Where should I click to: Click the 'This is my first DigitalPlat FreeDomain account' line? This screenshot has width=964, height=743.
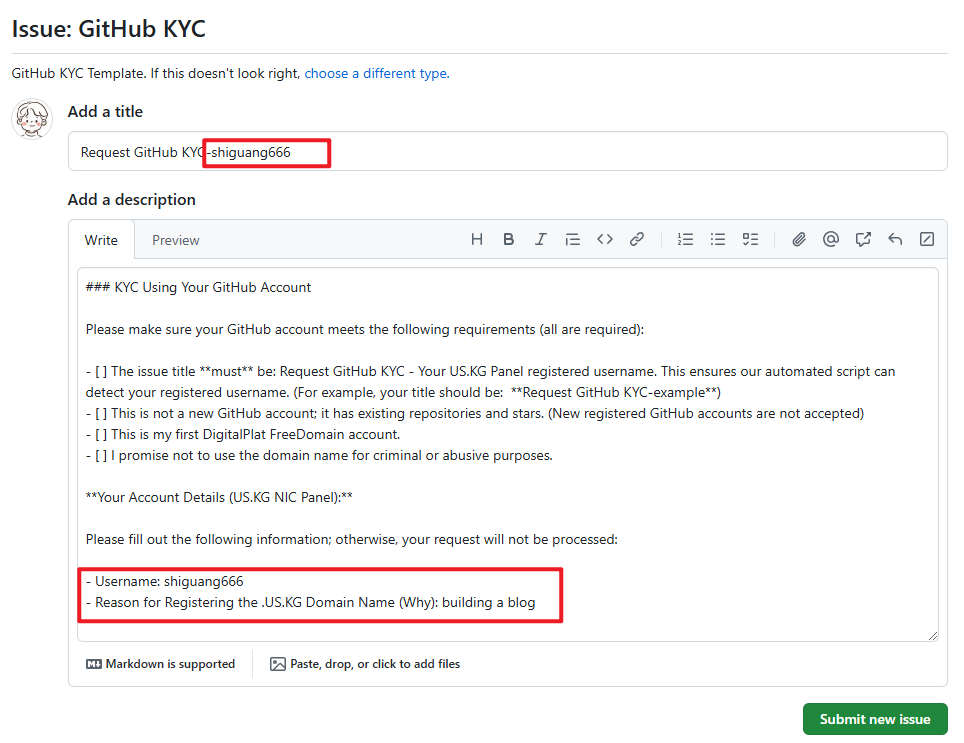click(243, 434)
